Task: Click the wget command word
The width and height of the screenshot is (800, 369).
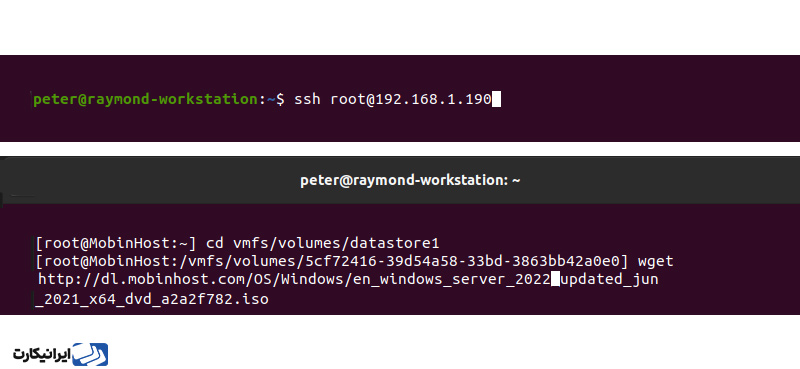Action: (656, 261)
